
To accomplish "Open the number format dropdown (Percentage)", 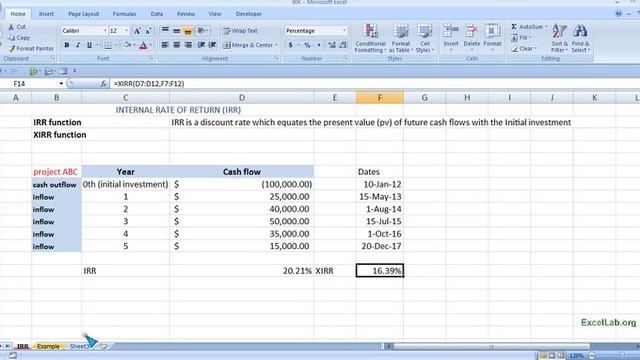I will pyautogui.click(x=344, y=31).
